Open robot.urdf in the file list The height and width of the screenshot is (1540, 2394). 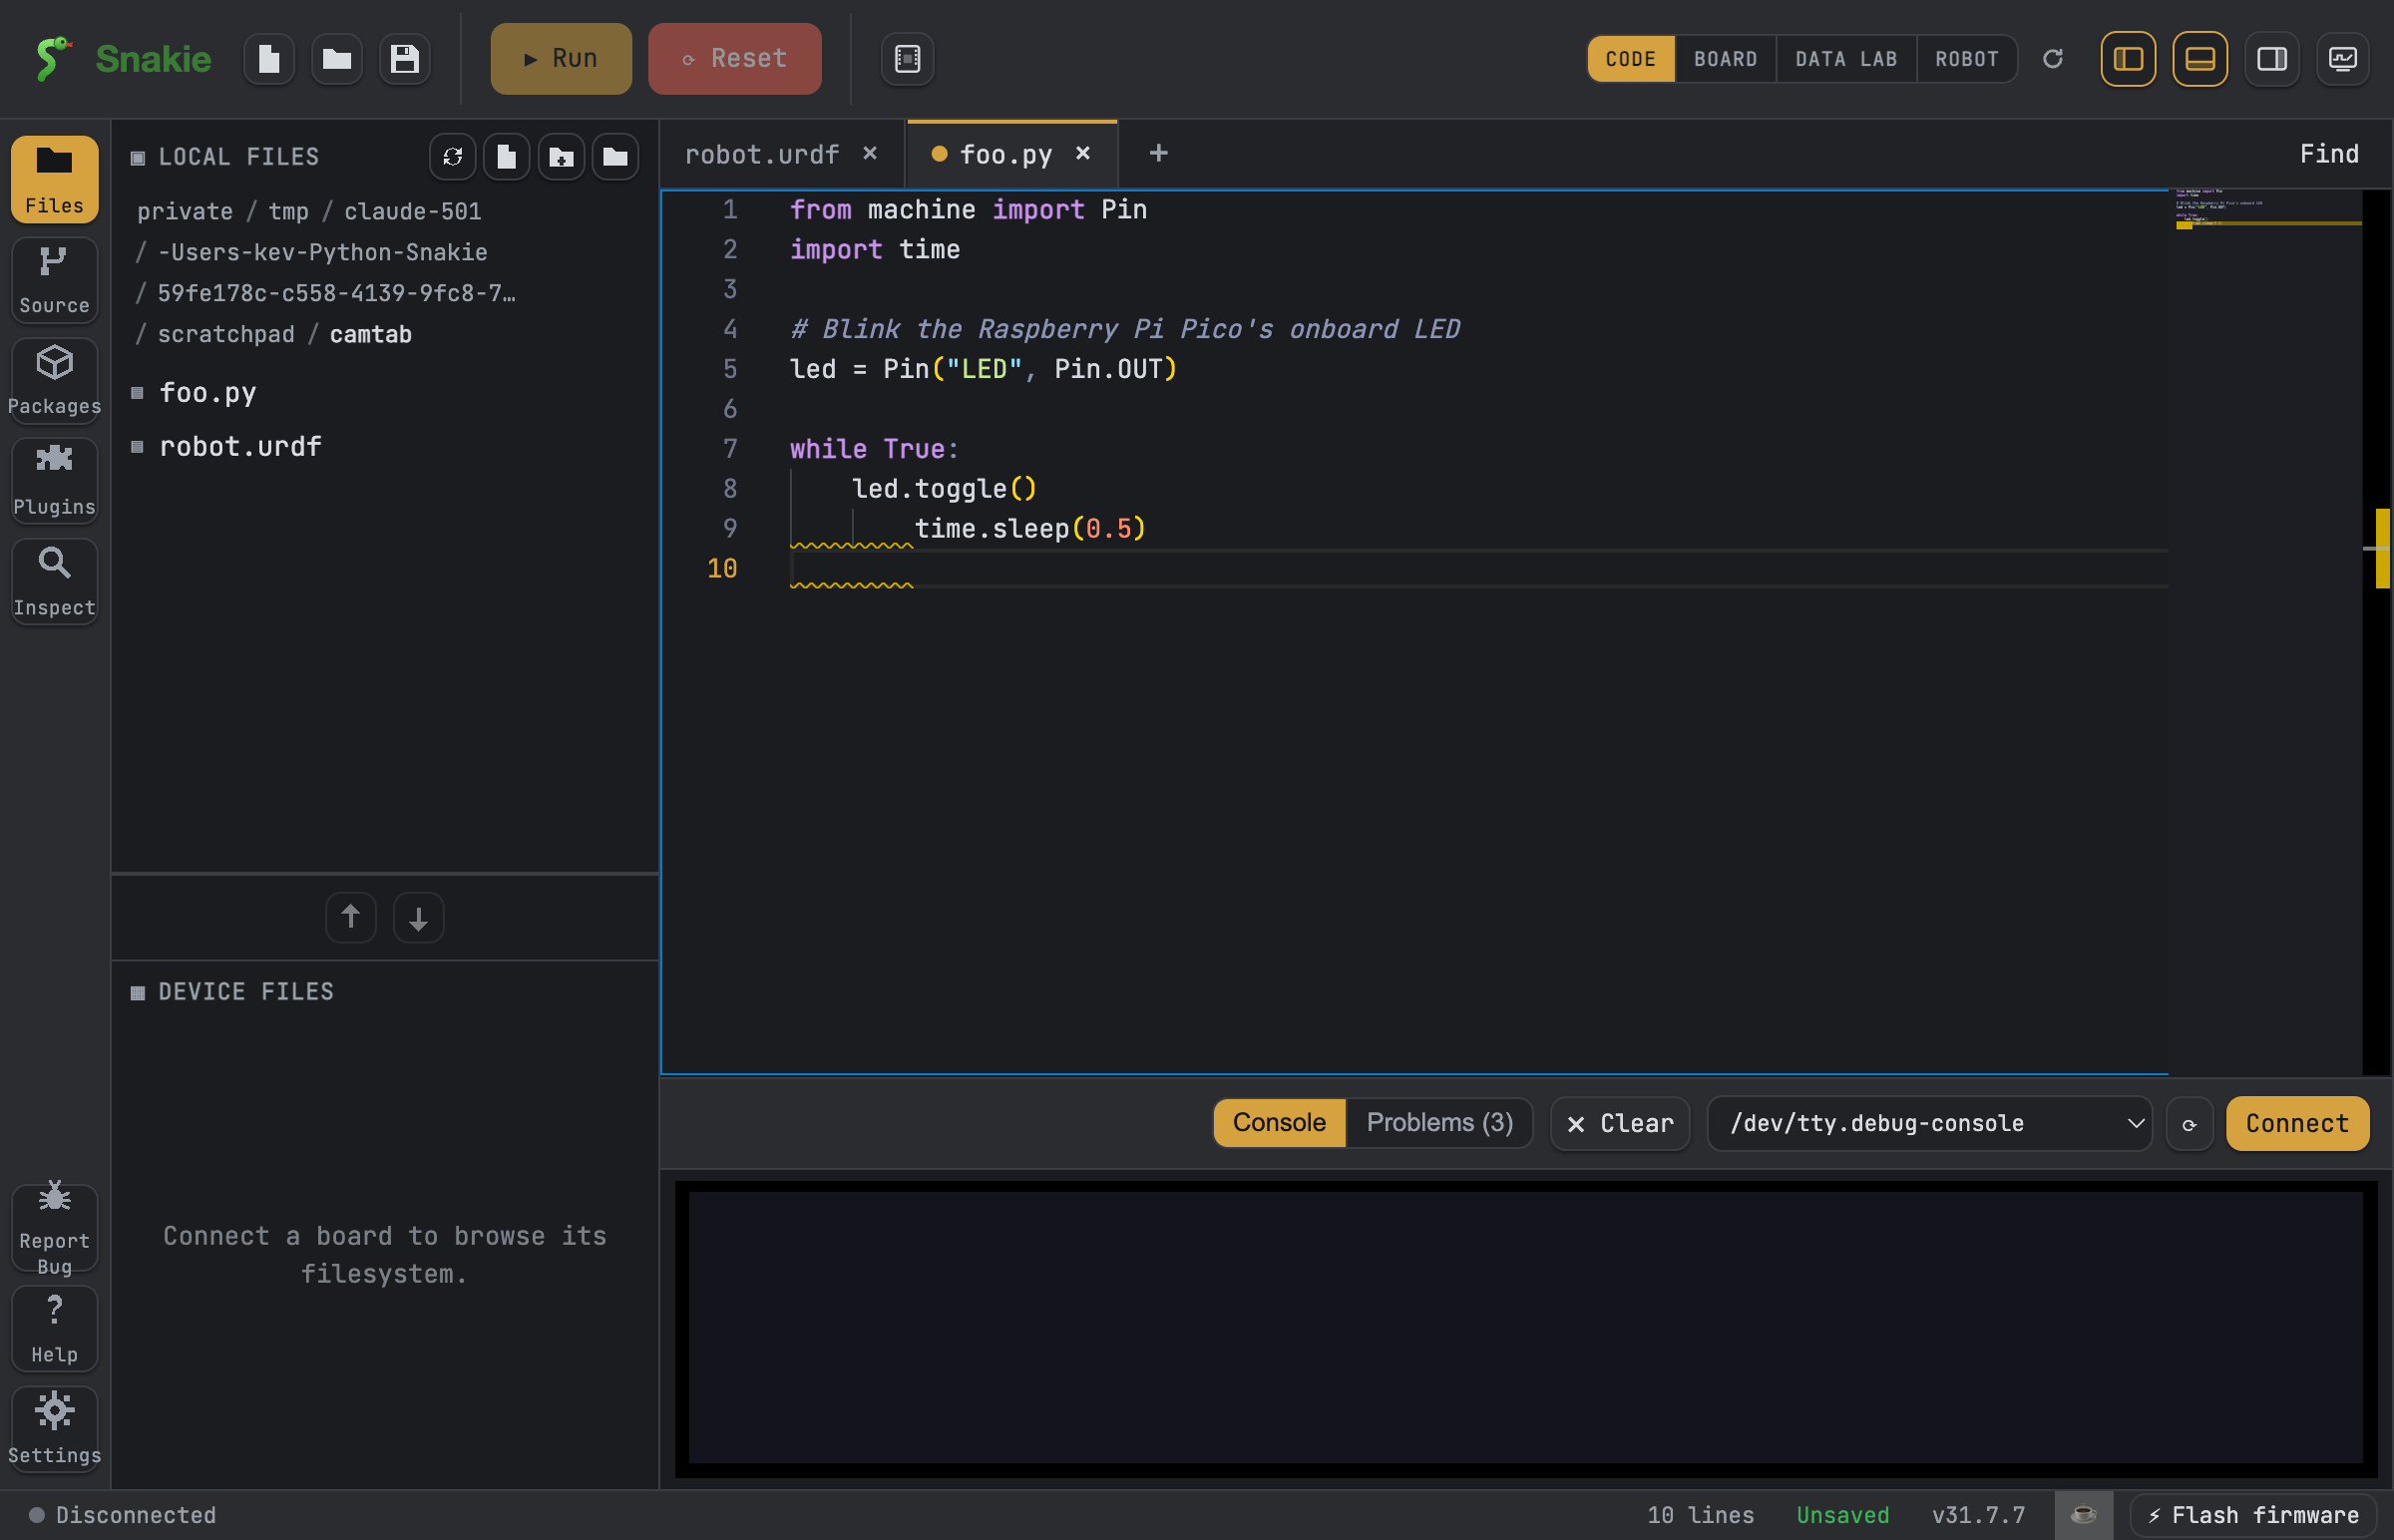point(384,447)
